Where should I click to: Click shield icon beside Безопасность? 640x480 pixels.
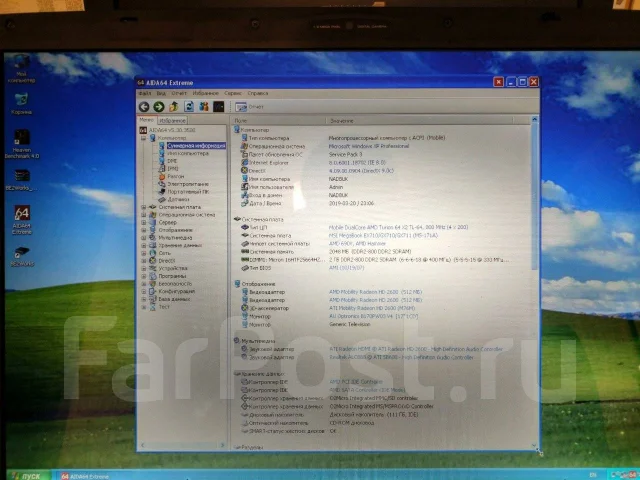tap(153, 284)
